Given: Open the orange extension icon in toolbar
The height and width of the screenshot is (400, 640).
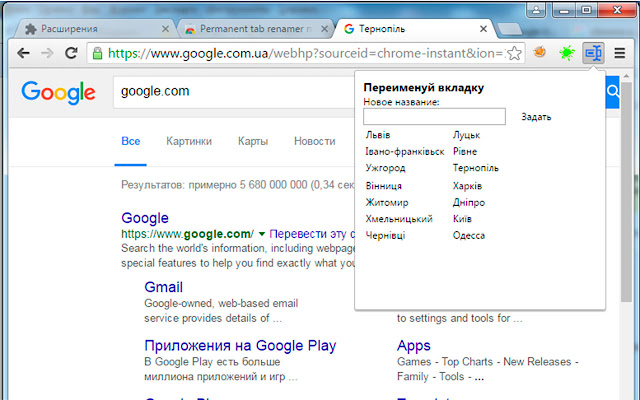Looking at the screenshot, I should coord(540,52).
